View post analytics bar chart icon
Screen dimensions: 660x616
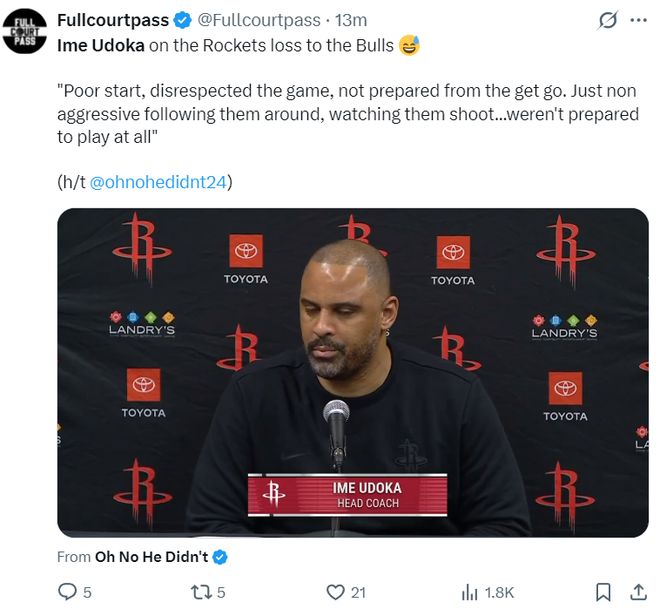point(470,592)
